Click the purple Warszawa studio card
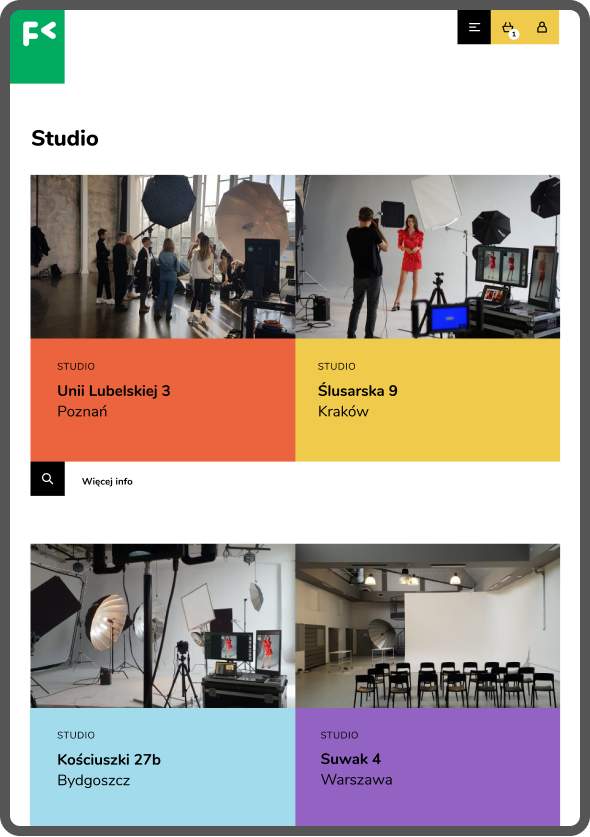Screen dimensions: 590x837 pyautogui.click(x=428, y=767)
